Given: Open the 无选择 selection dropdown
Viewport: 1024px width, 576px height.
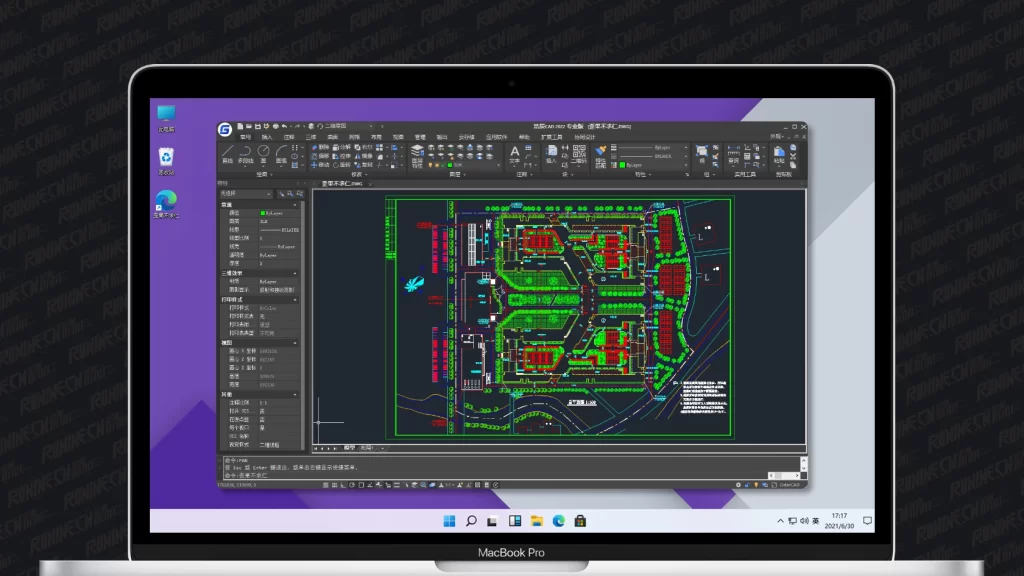Looking at the screenshot, I should tap(245, 194).
